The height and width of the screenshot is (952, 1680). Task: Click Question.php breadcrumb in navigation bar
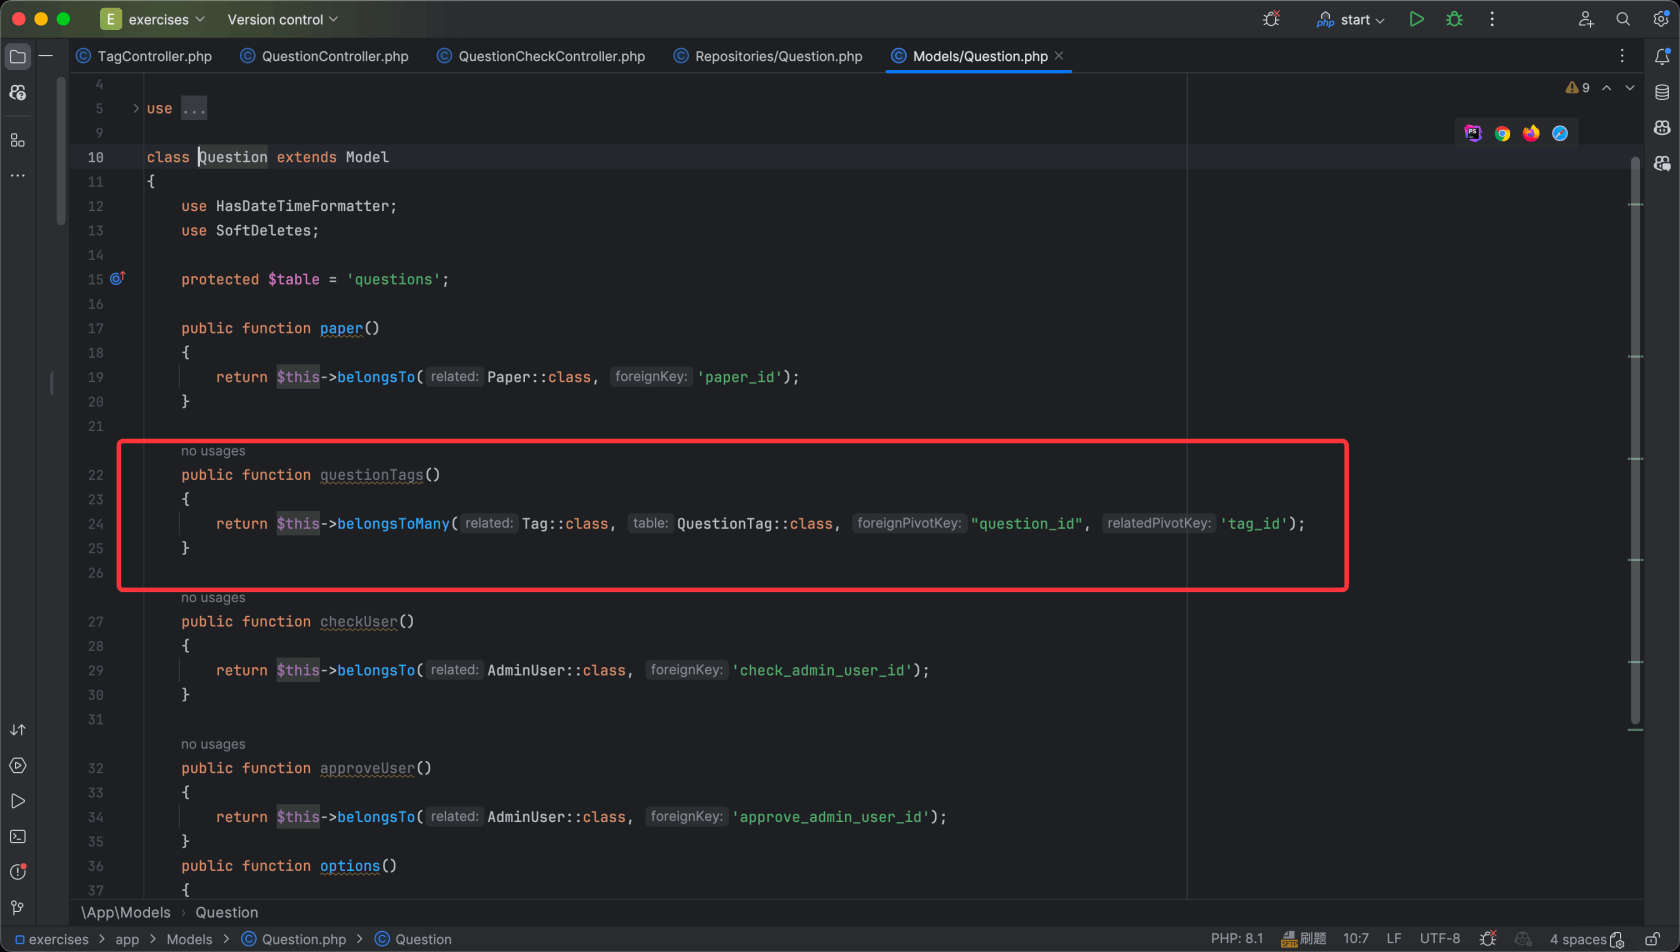click(x=294, y=939)
